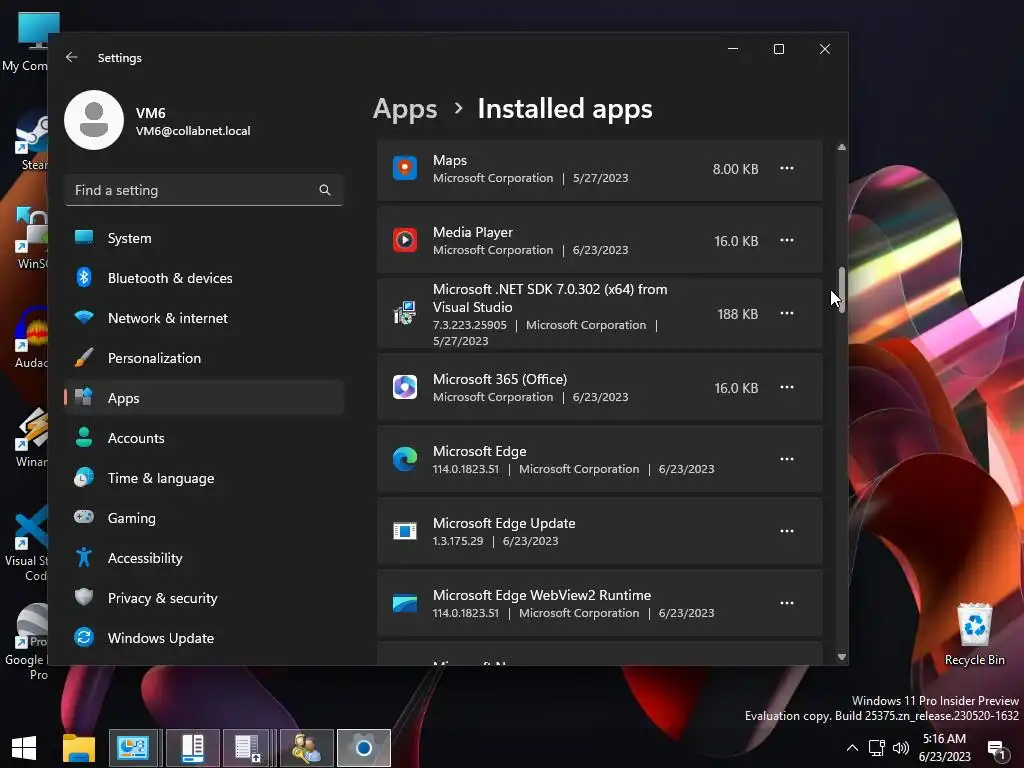The height and width of the screenshot is (768, 1024).
Task: Open more options for Maps
Action: point(787,168)
